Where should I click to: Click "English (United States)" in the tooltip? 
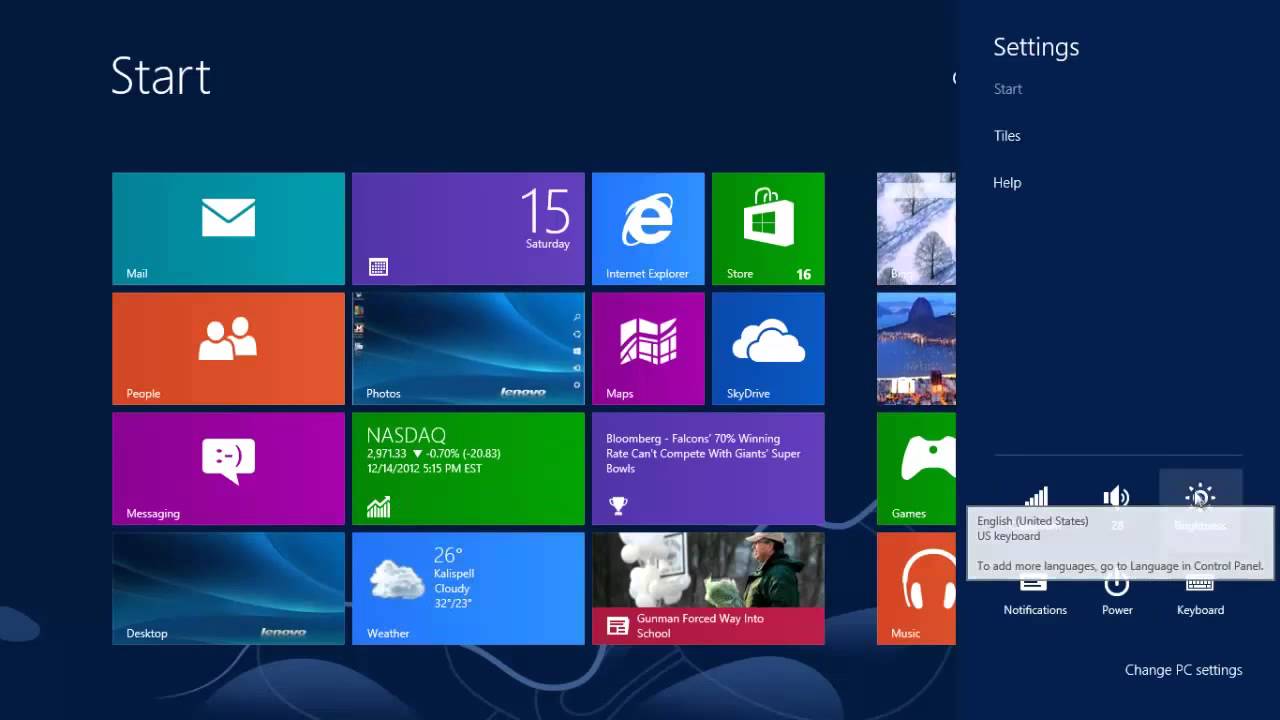pos(1033,521)
